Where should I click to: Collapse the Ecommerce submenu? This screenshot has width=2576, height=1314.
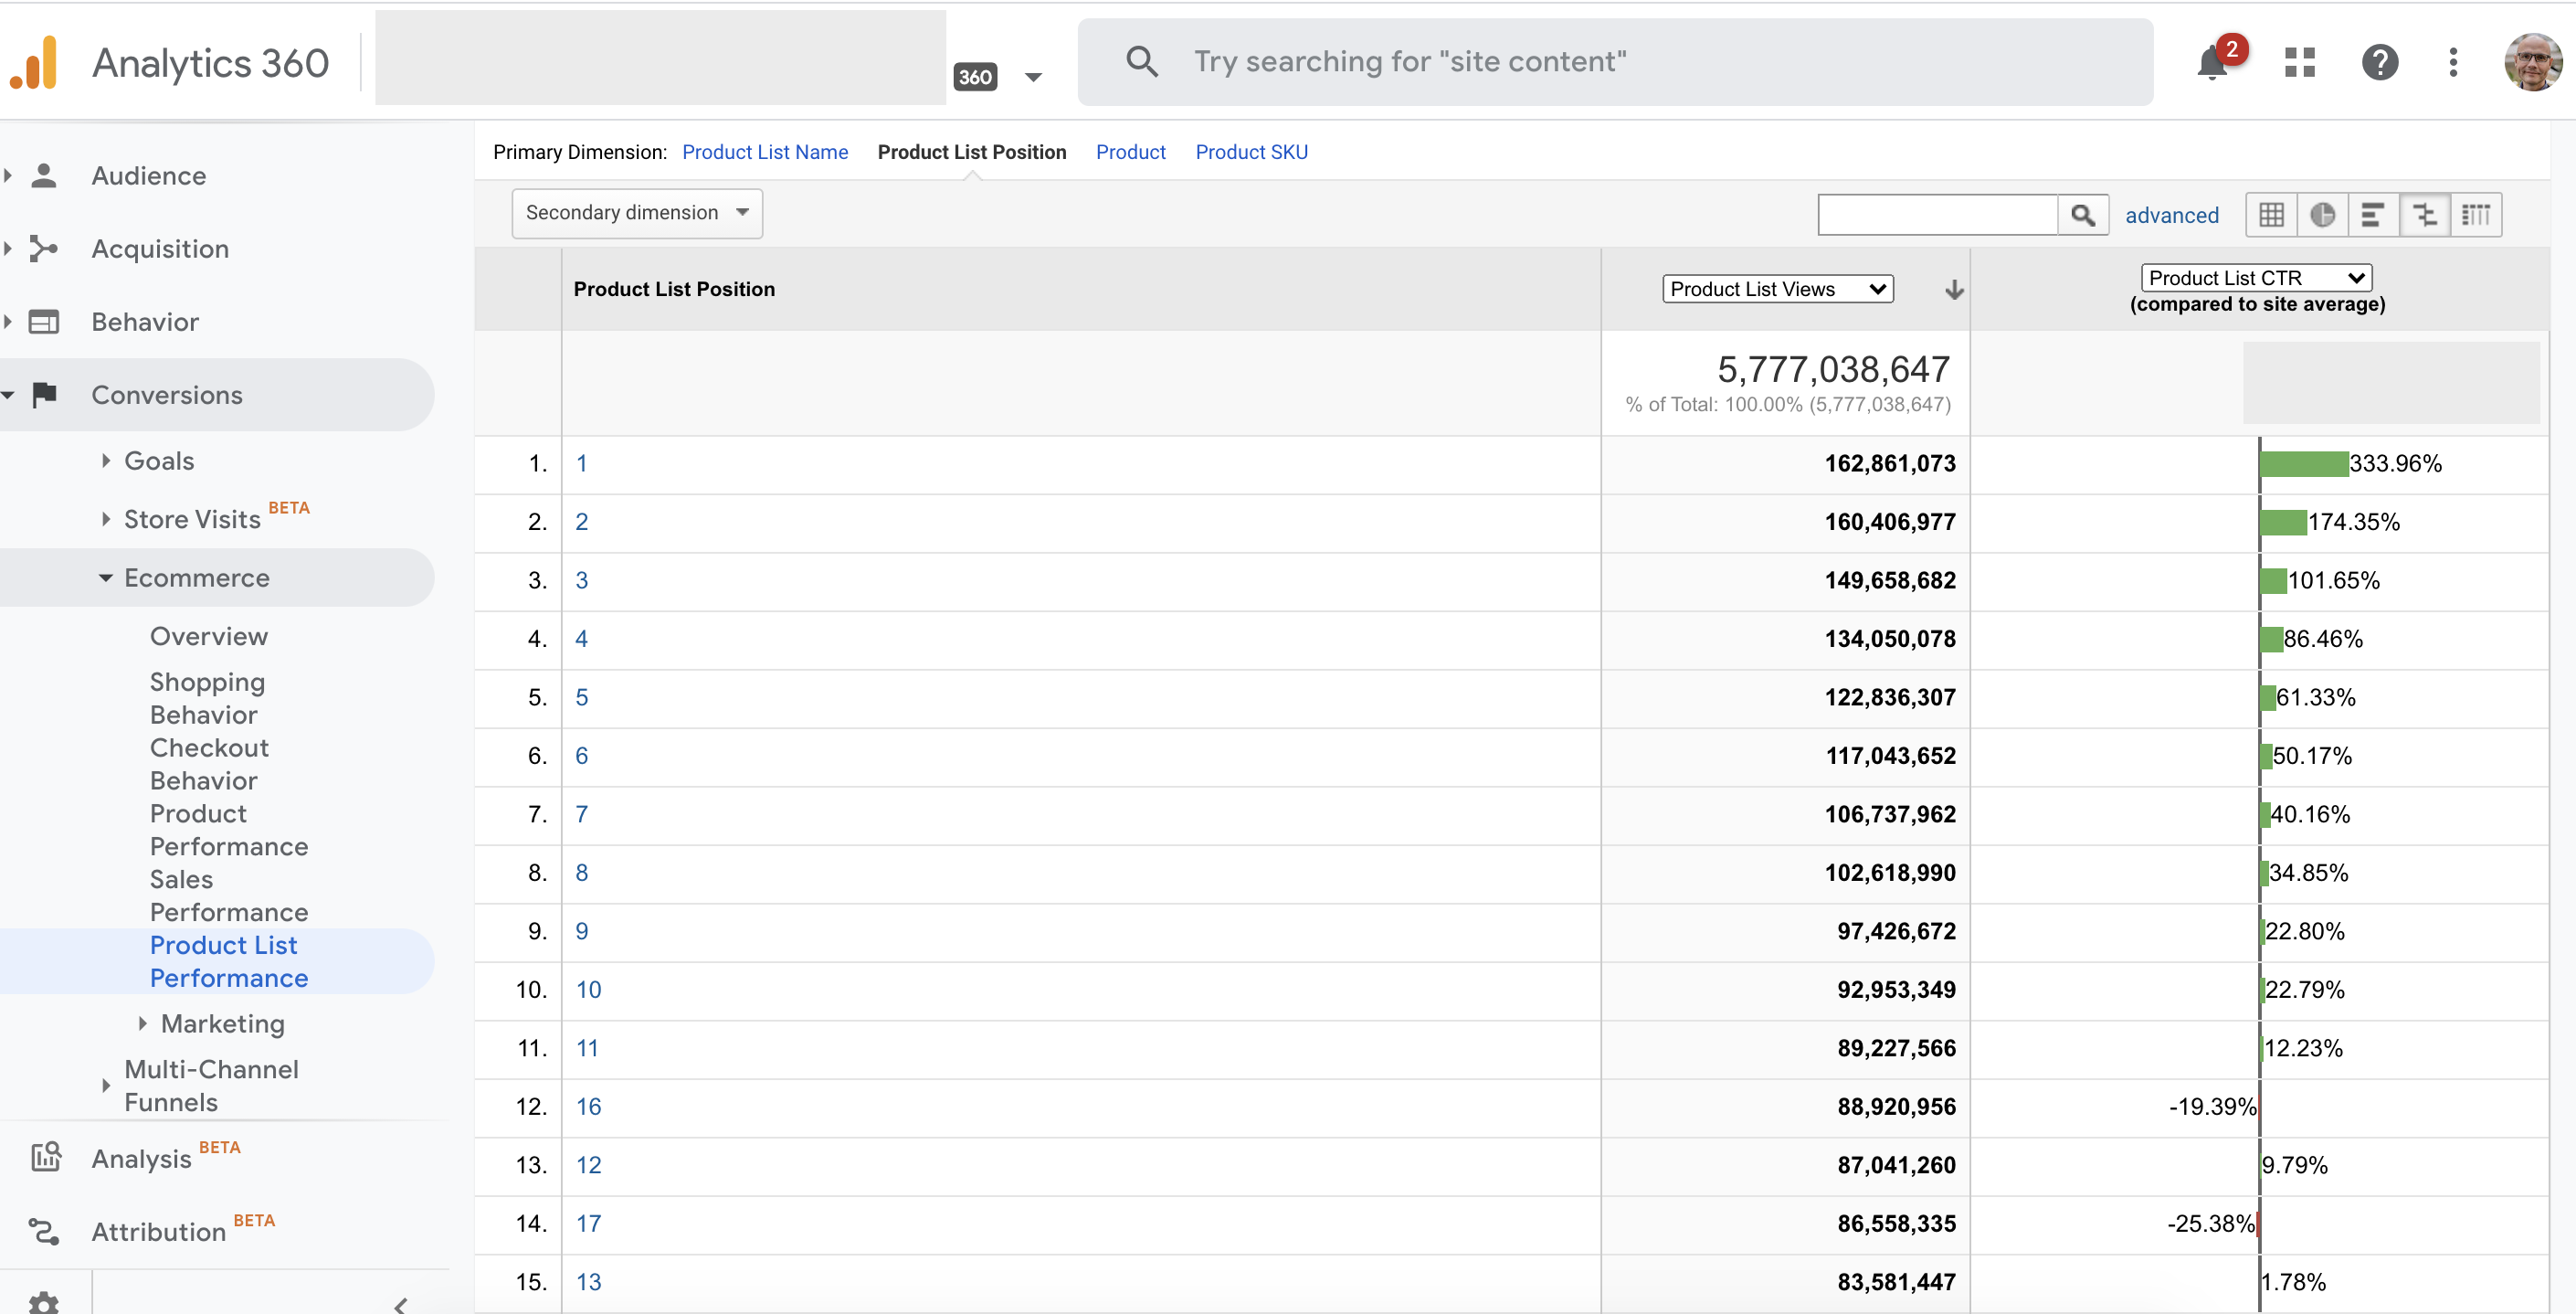(106, 578)
